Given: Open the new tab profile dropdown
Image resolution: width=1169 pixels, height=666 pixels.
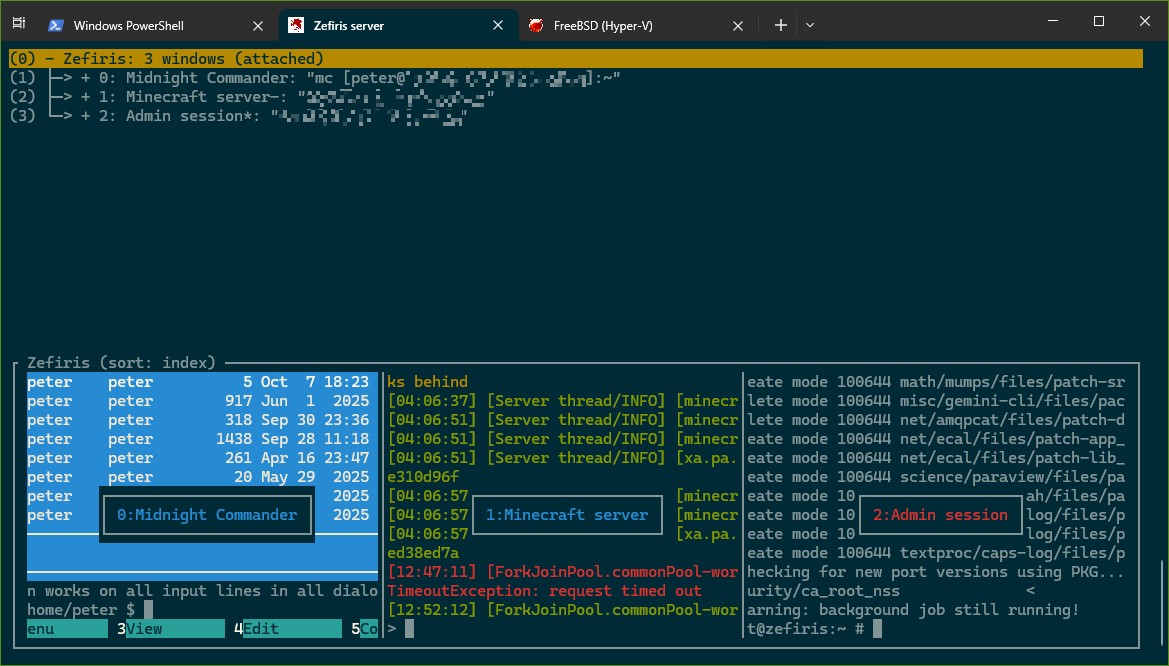Looking at the screenshot, I should 810,25.
